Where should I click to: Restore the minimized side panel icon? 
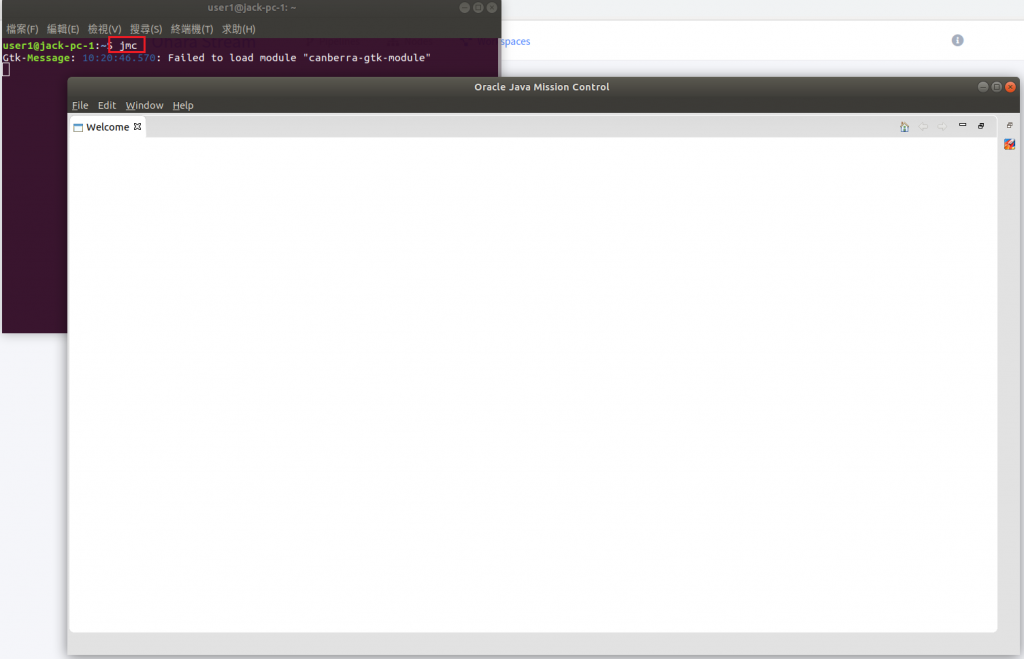pyautogui.click(x=1010, y=125)
